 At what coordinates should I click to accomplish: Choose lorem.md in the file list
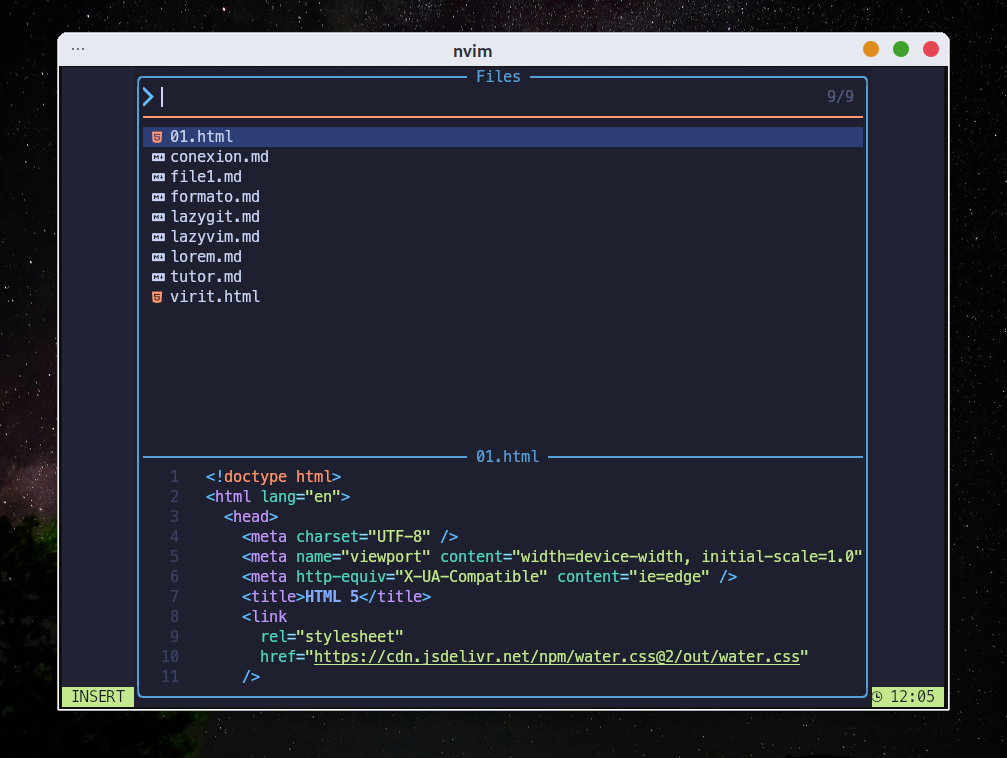205,257
